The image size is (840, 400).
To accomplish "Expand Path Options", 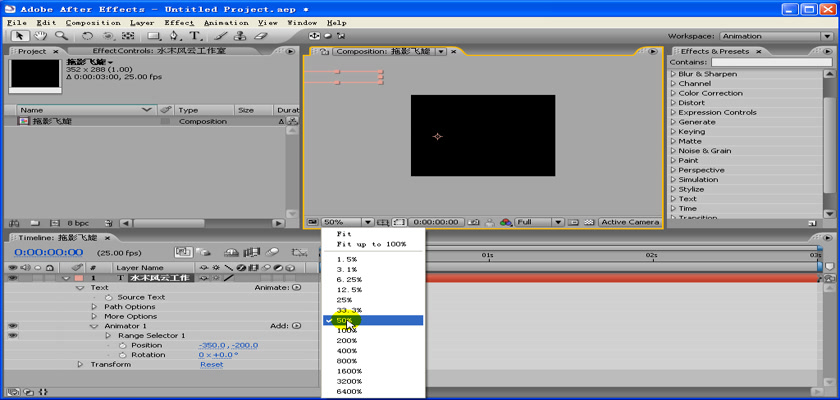I will coord(94,307).
